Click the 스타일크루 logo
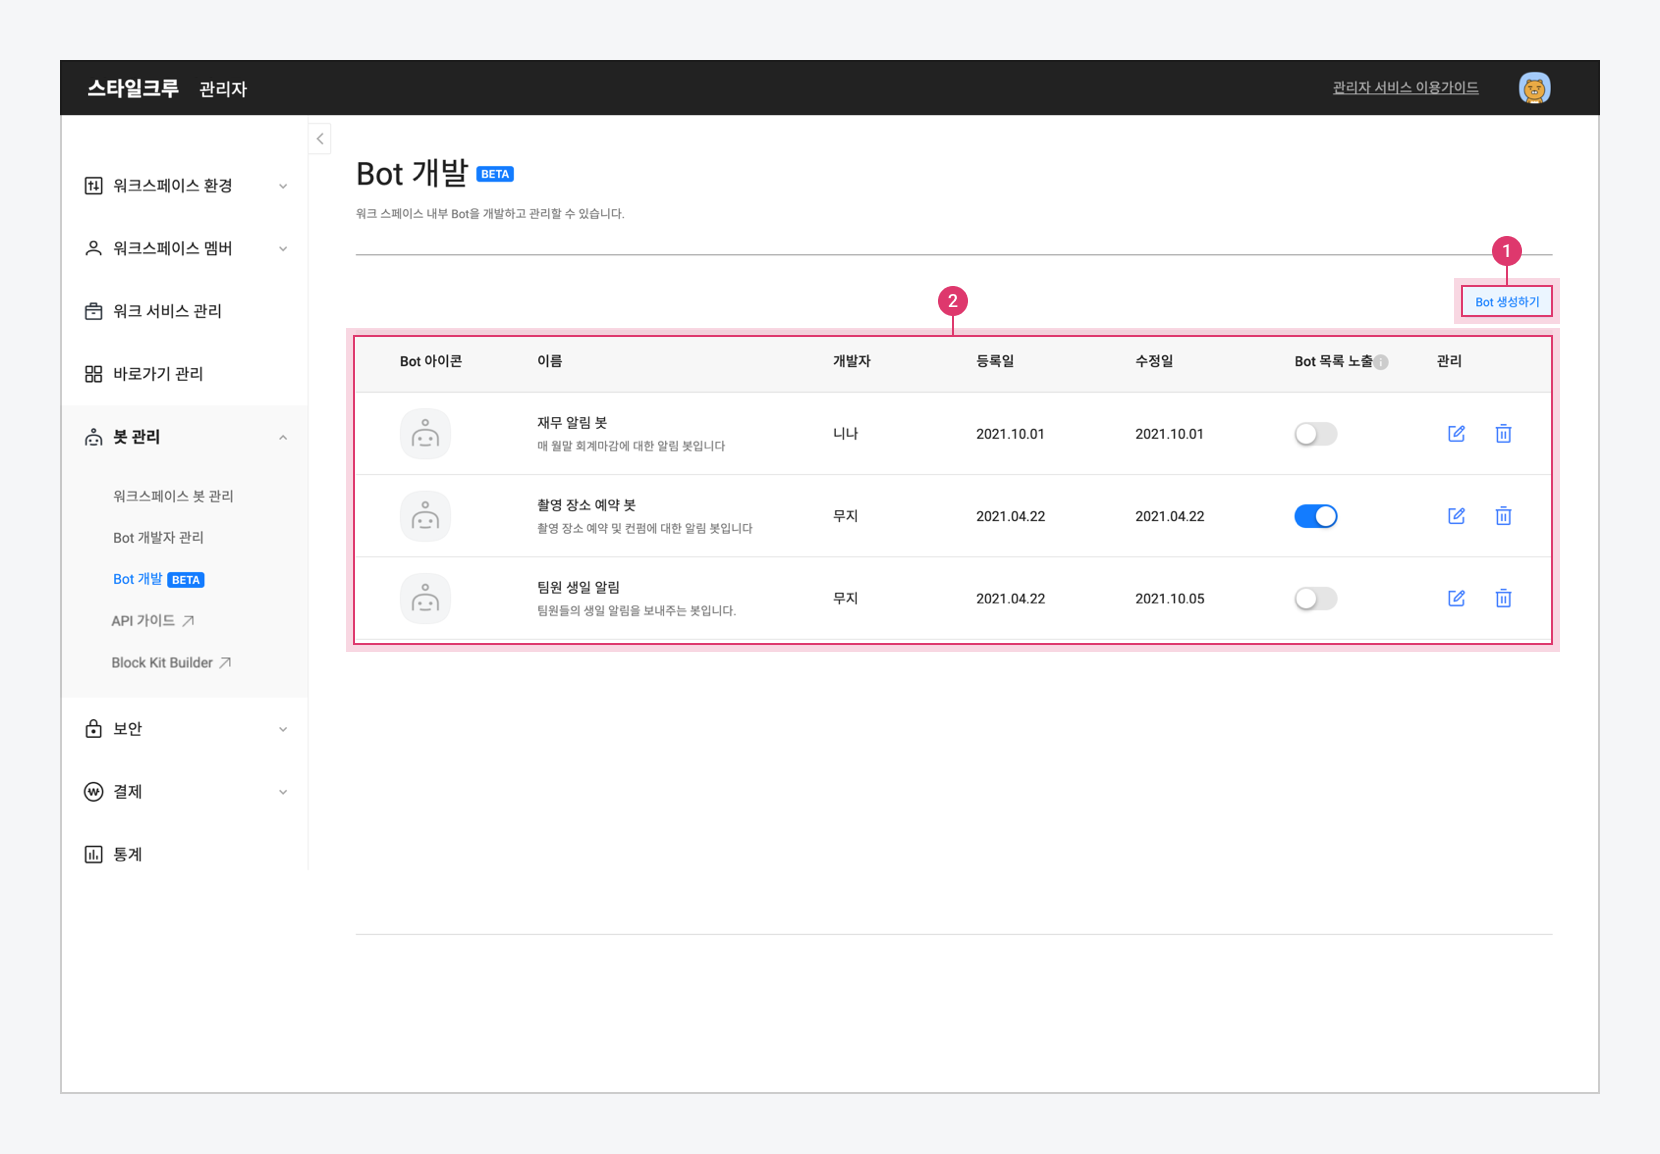This screenshot has height=1154, width=1660. tap(133, 88)
